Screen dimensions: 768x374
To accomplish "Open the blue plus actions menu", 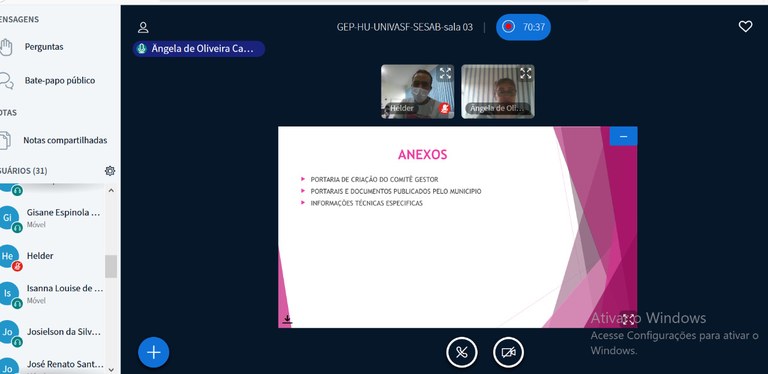I will point(154,352).
